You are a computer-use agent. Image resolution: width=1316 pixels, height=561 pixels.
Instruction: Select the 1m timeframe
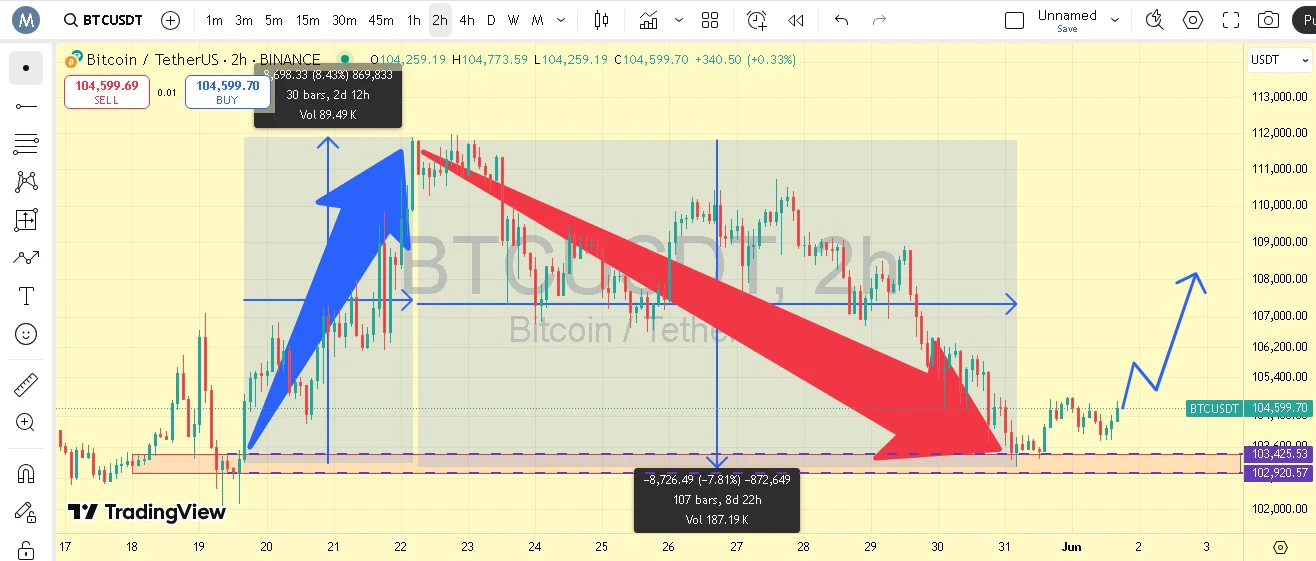point(214,20)
